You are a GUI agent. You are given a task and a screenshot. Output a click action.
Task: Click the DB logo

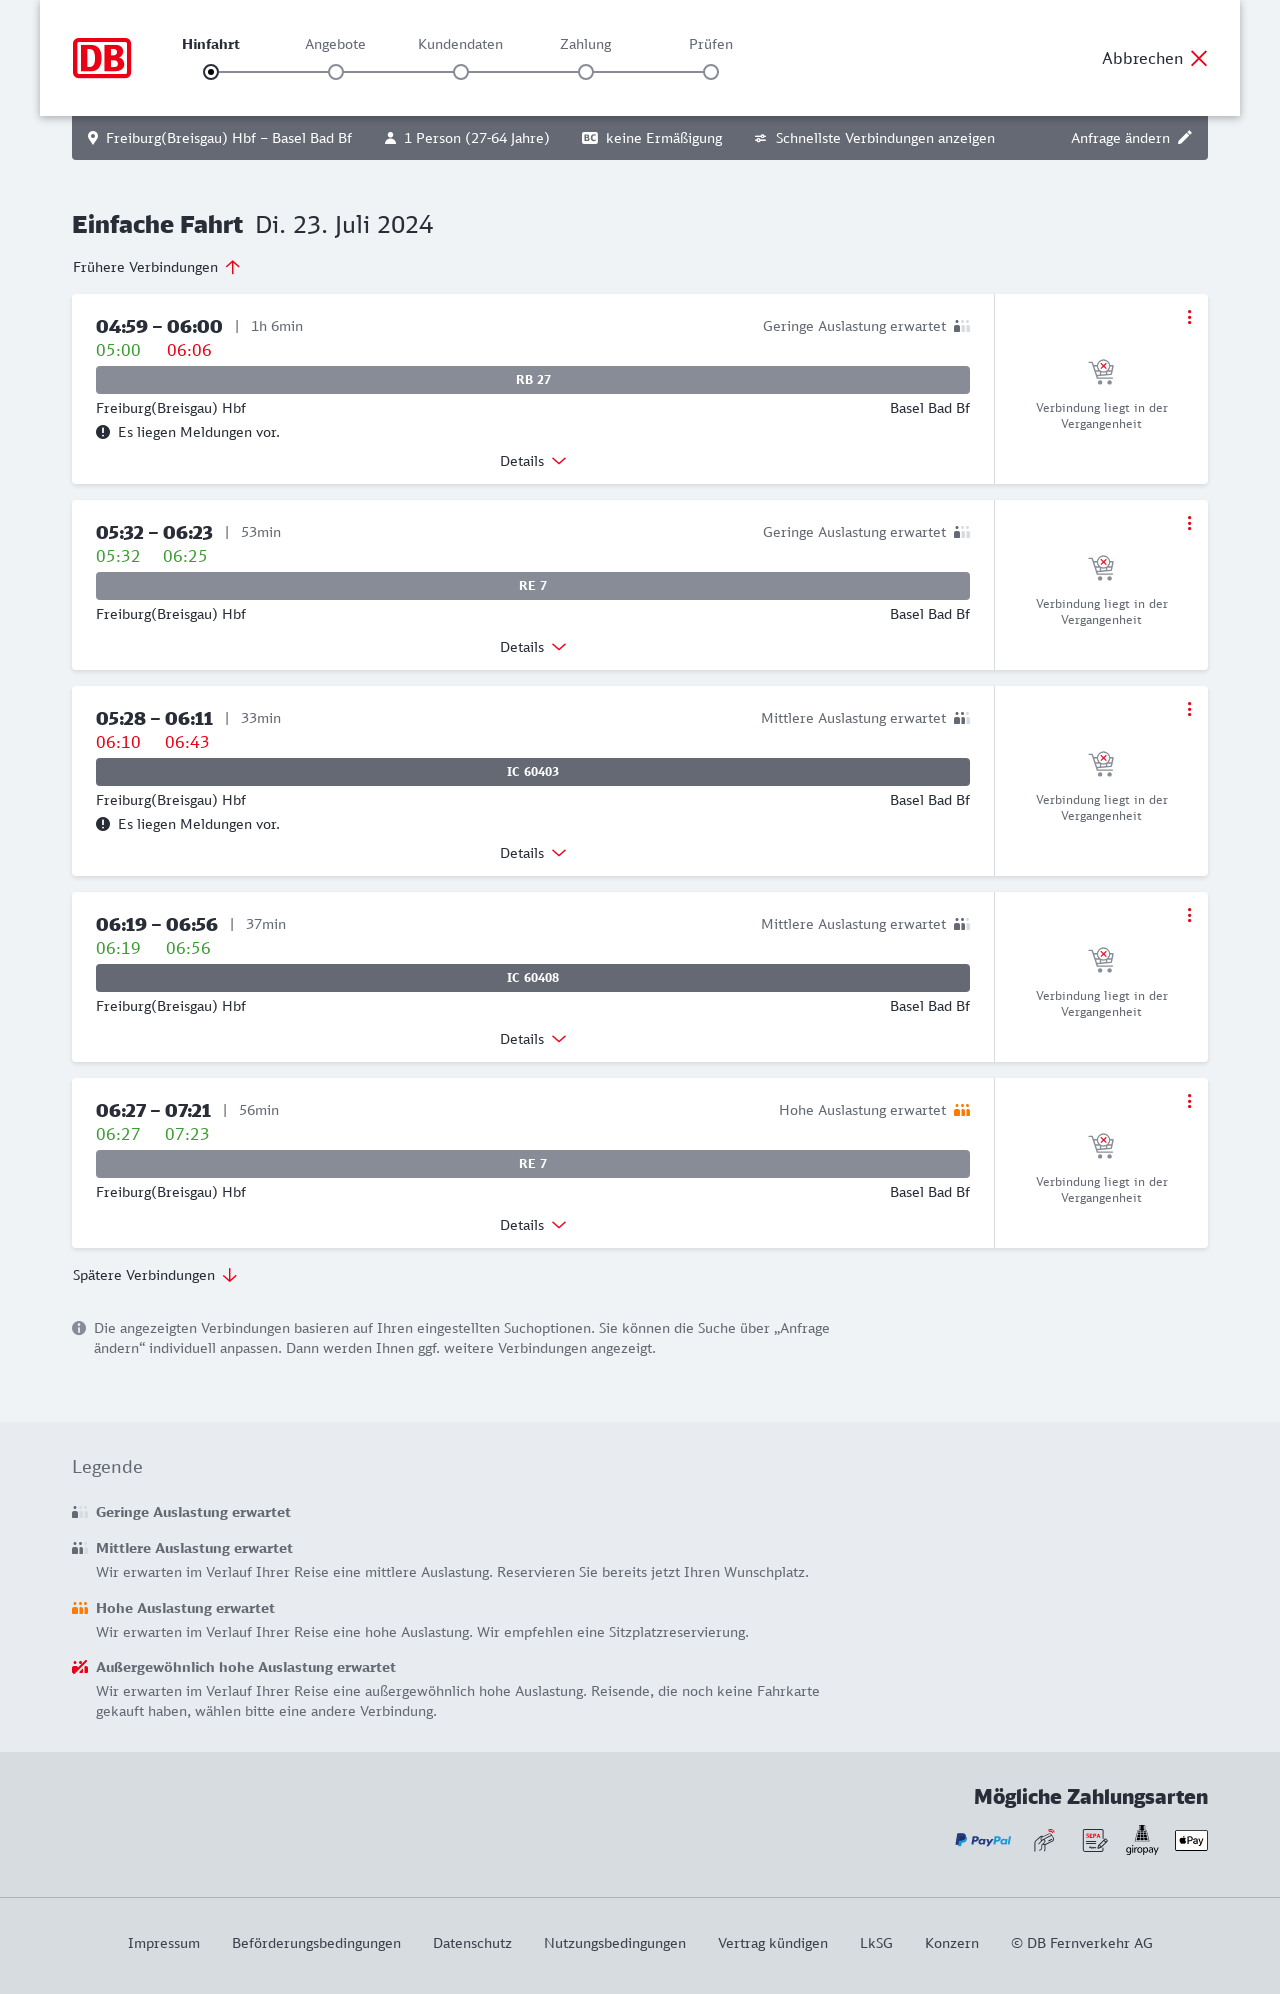[x=102, y=58]
